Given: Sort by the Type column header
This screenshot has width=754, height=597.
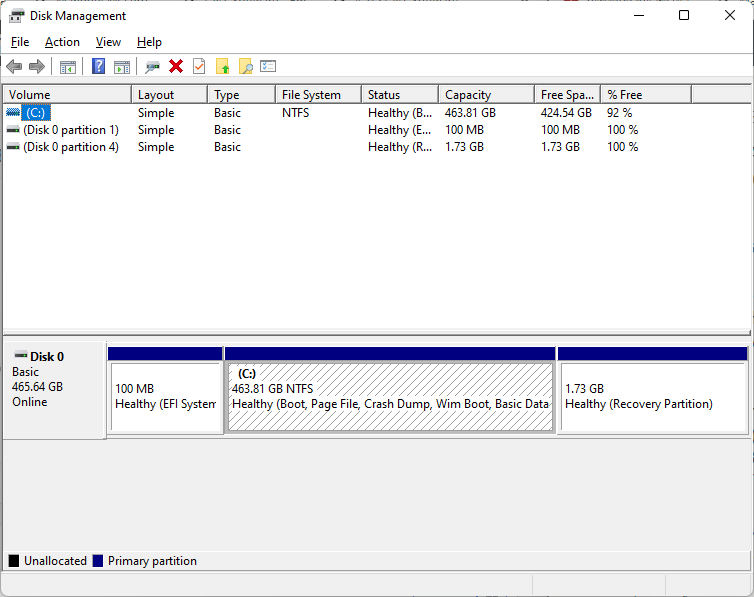Looking at the screenshot, I should point(242,95).
